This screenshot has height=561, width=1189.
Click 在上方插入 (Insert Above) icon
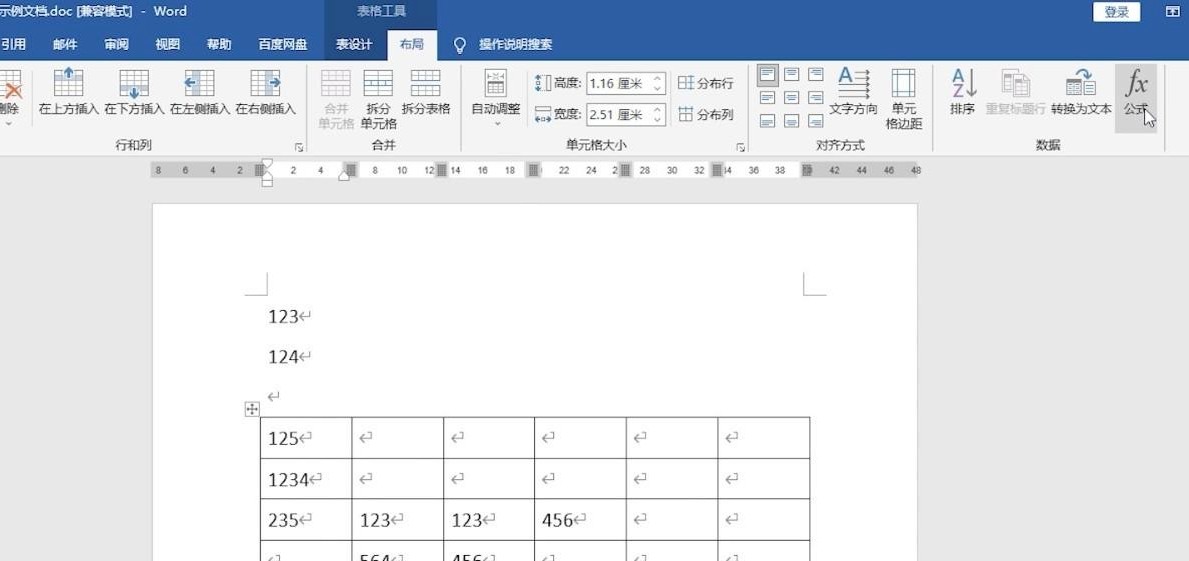coord(68,85)
